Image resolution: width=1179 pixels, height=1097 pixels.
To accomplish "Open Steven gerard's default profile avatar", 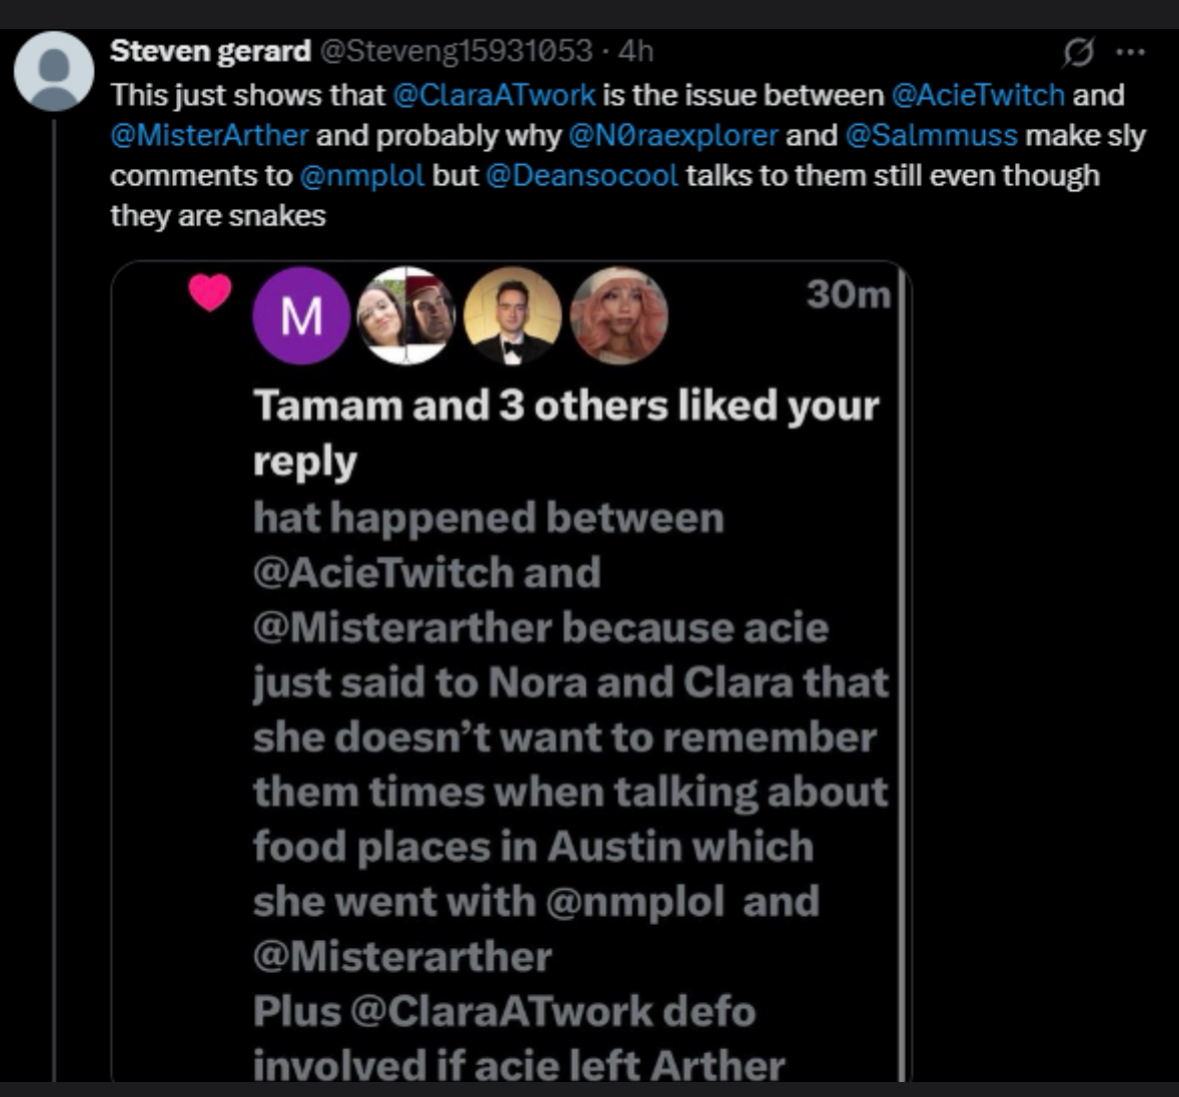I will pos(54,71).
